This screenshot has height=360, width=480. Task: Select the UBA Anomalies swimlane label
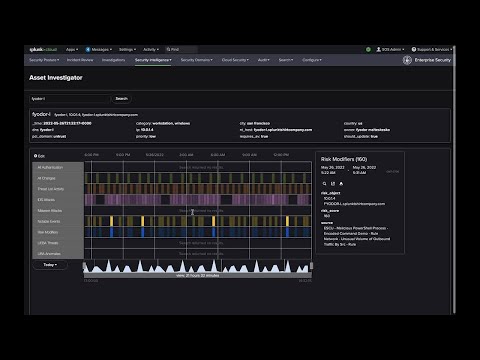click(x=58, y=254)
